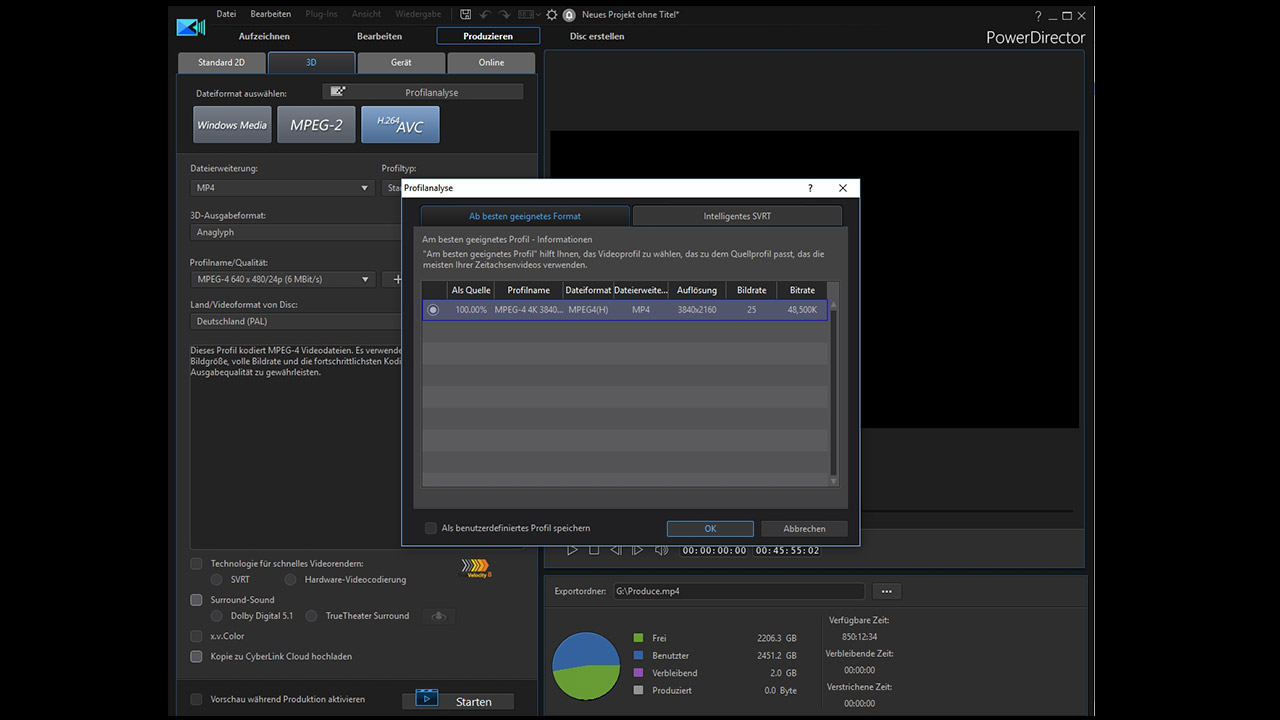Image resolution: width=1280 pixels, height=720 pixels.
Task: Open the Datei menu
Action: point(226,14)
